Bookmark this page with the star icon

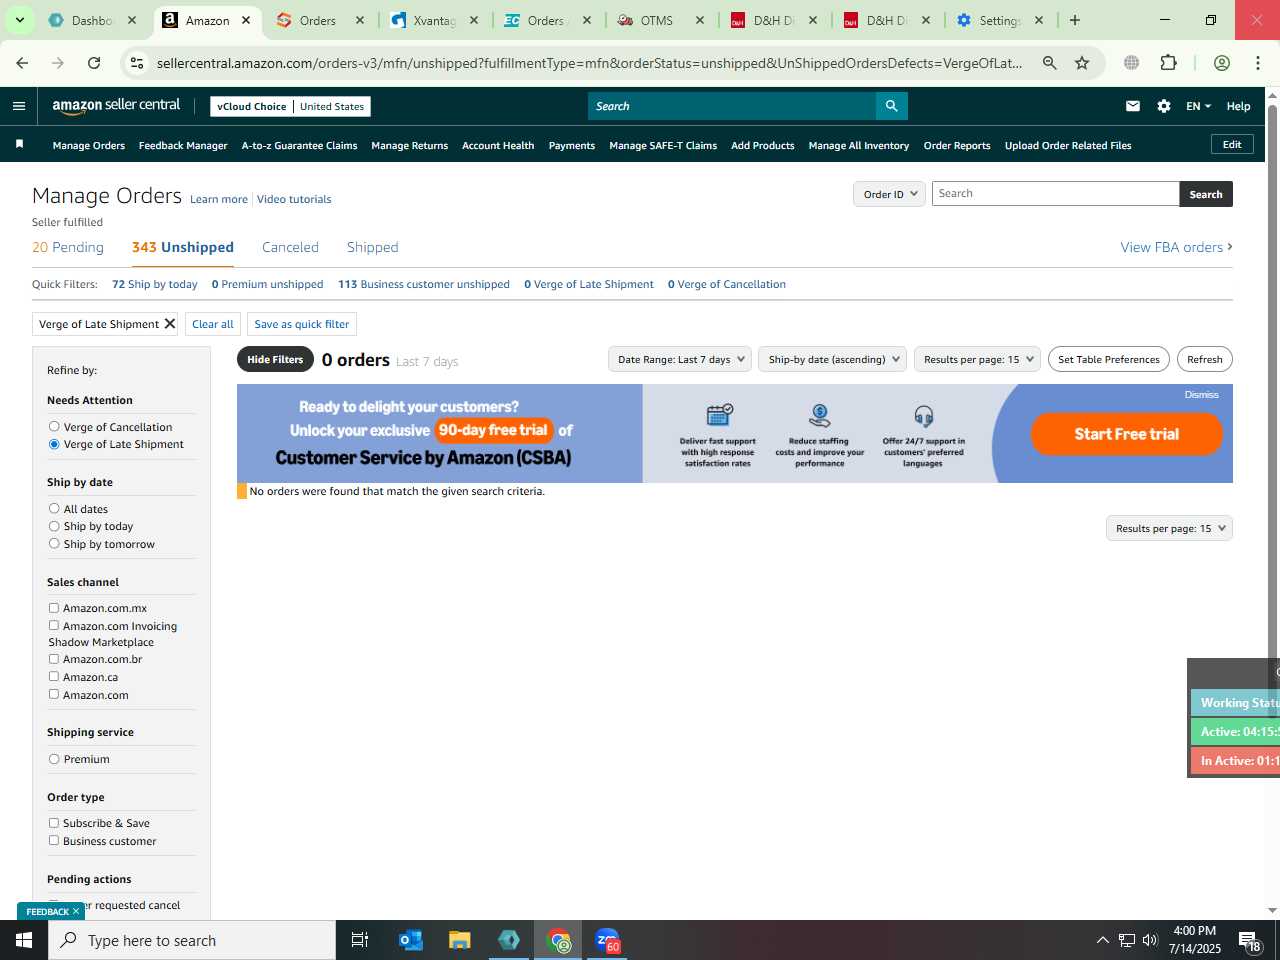[x=1082, y=63]
